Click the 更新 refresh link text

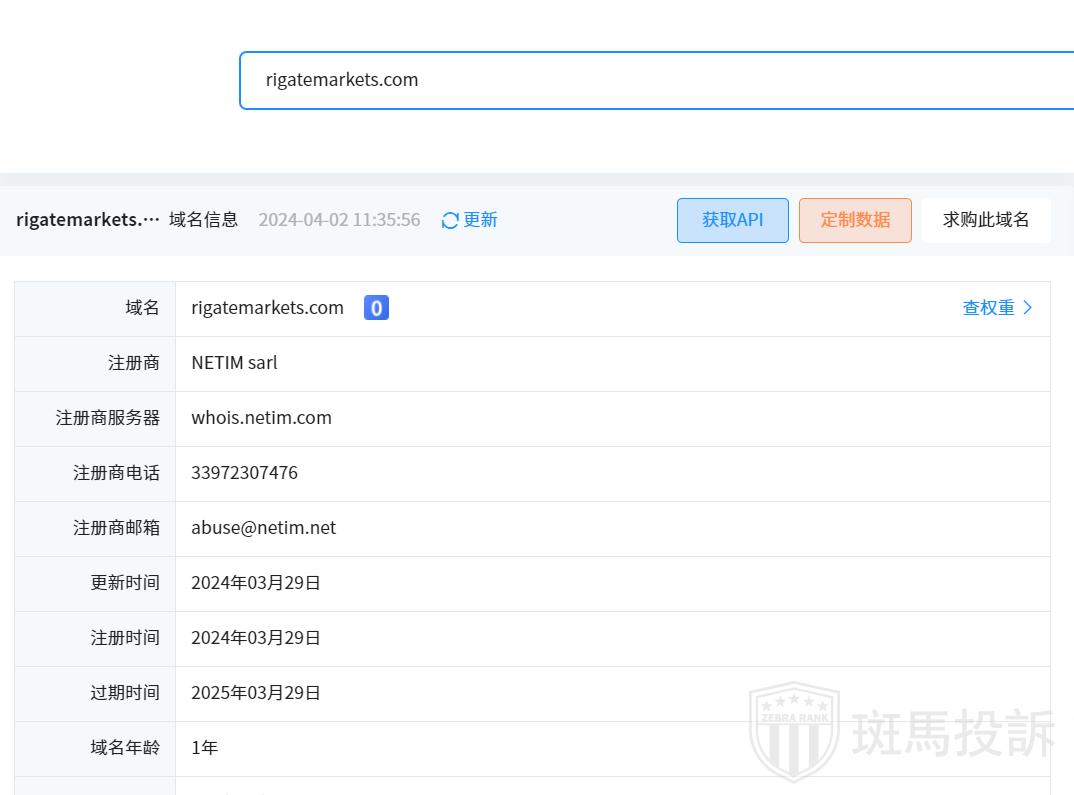(x=480, y=220)
